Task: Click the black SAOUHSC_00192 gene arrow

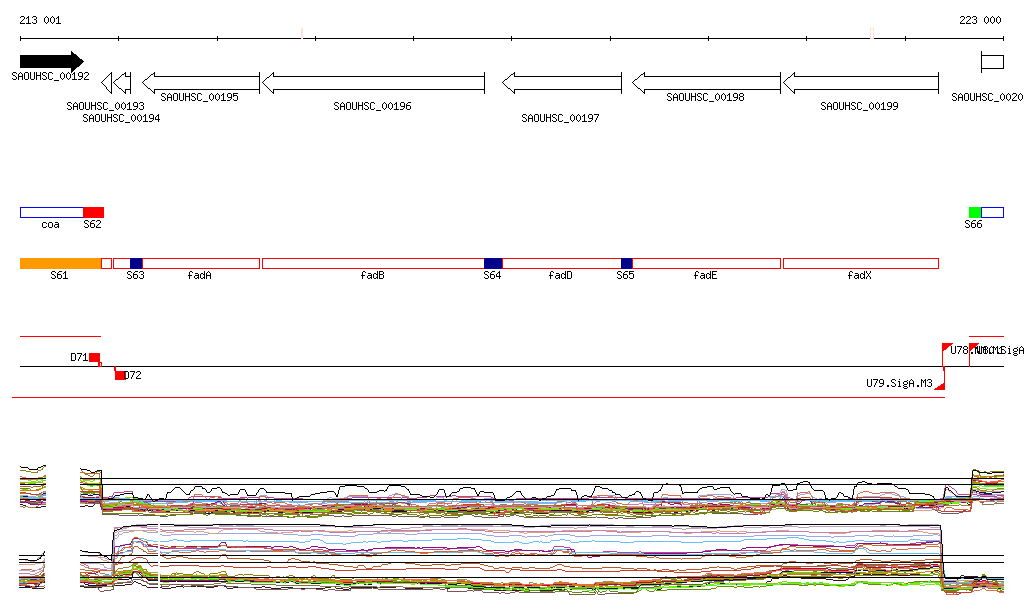Action: 51,62
